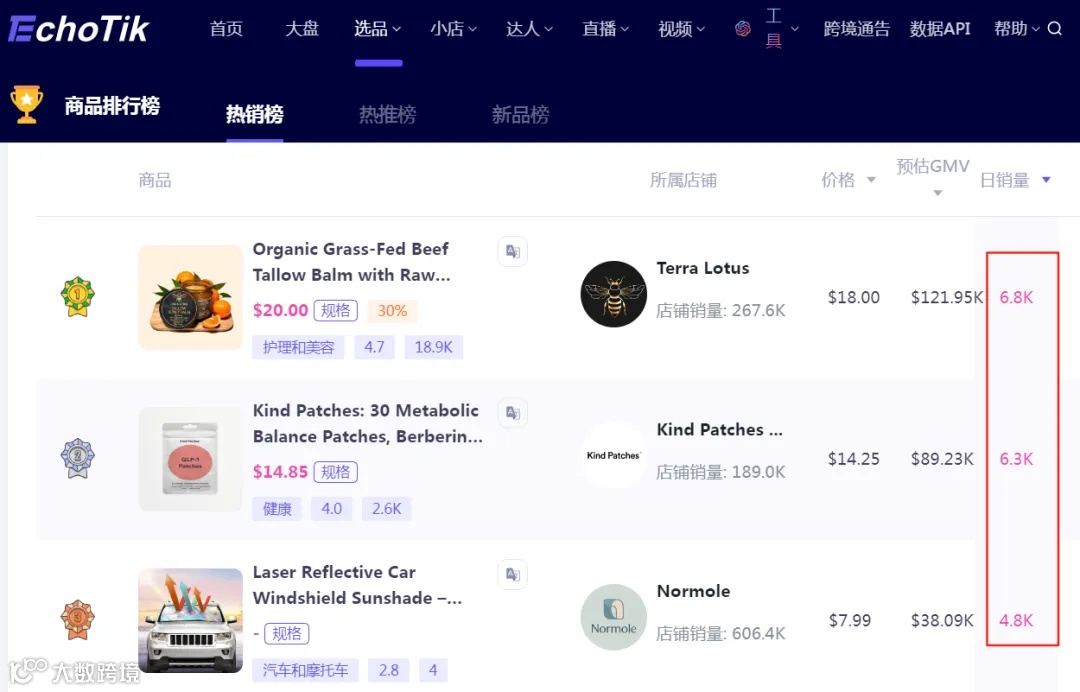Screen dimensions: 1080x692
Task: Expand the 选品 menu
Action: pos(377,29)
